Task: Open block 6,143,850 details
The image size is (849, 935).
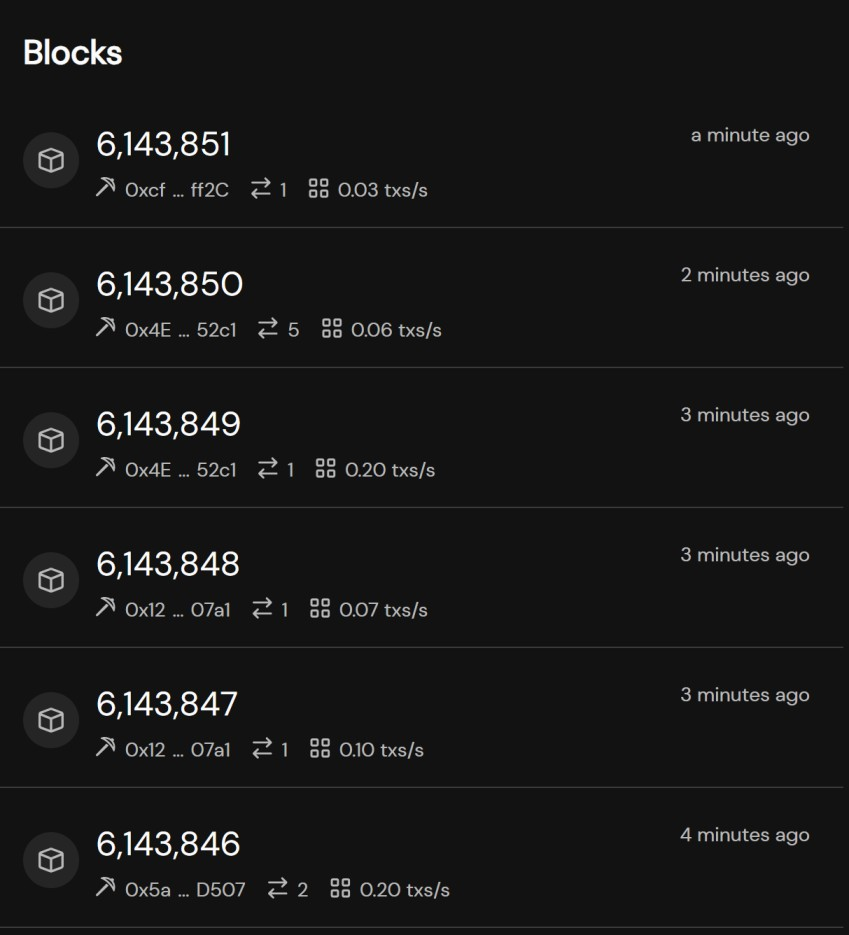Action: click(x=167, y=285)
